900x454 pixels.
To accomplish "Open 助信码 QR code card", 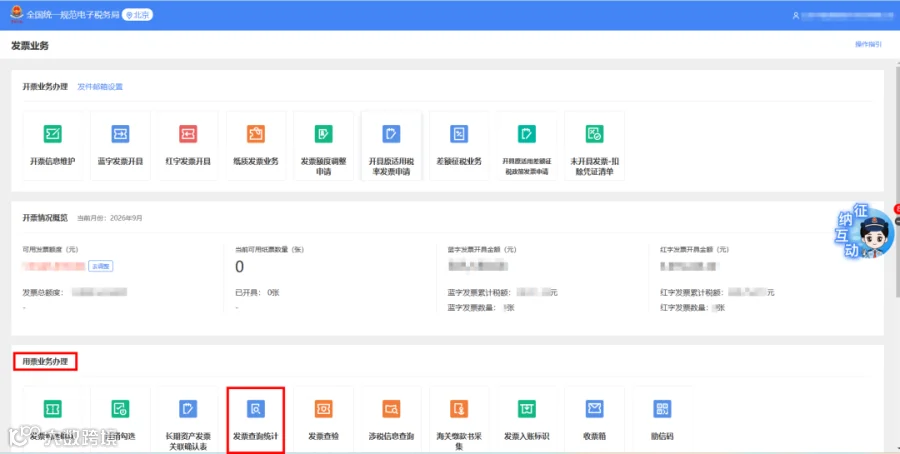I will tap(662, 420).
